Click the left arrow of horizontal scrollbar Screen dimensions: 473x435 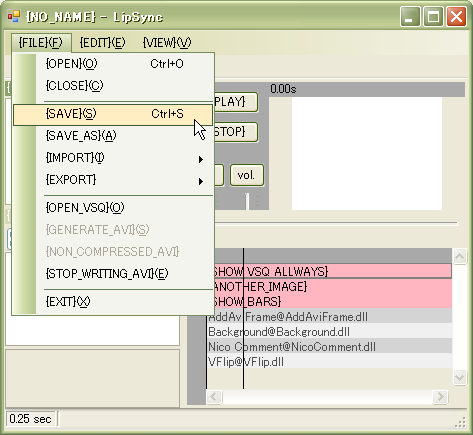click(214, 397)
